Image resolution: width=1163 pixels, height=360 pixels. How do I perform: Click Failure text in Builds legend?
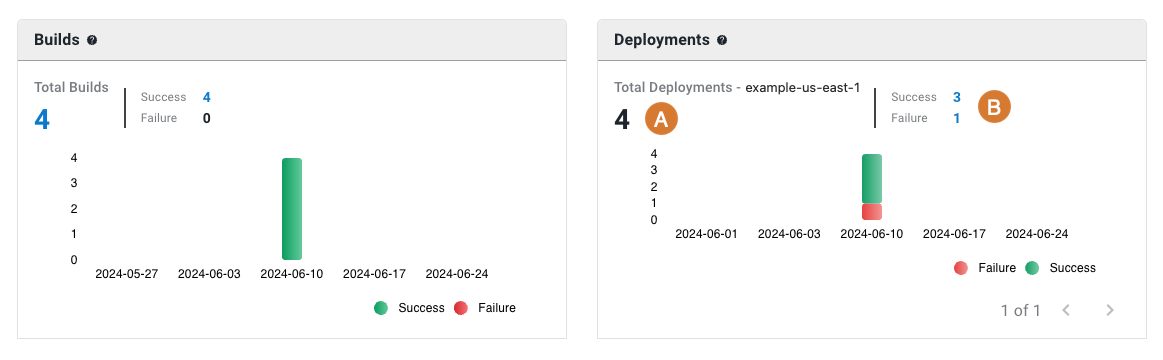497,308
